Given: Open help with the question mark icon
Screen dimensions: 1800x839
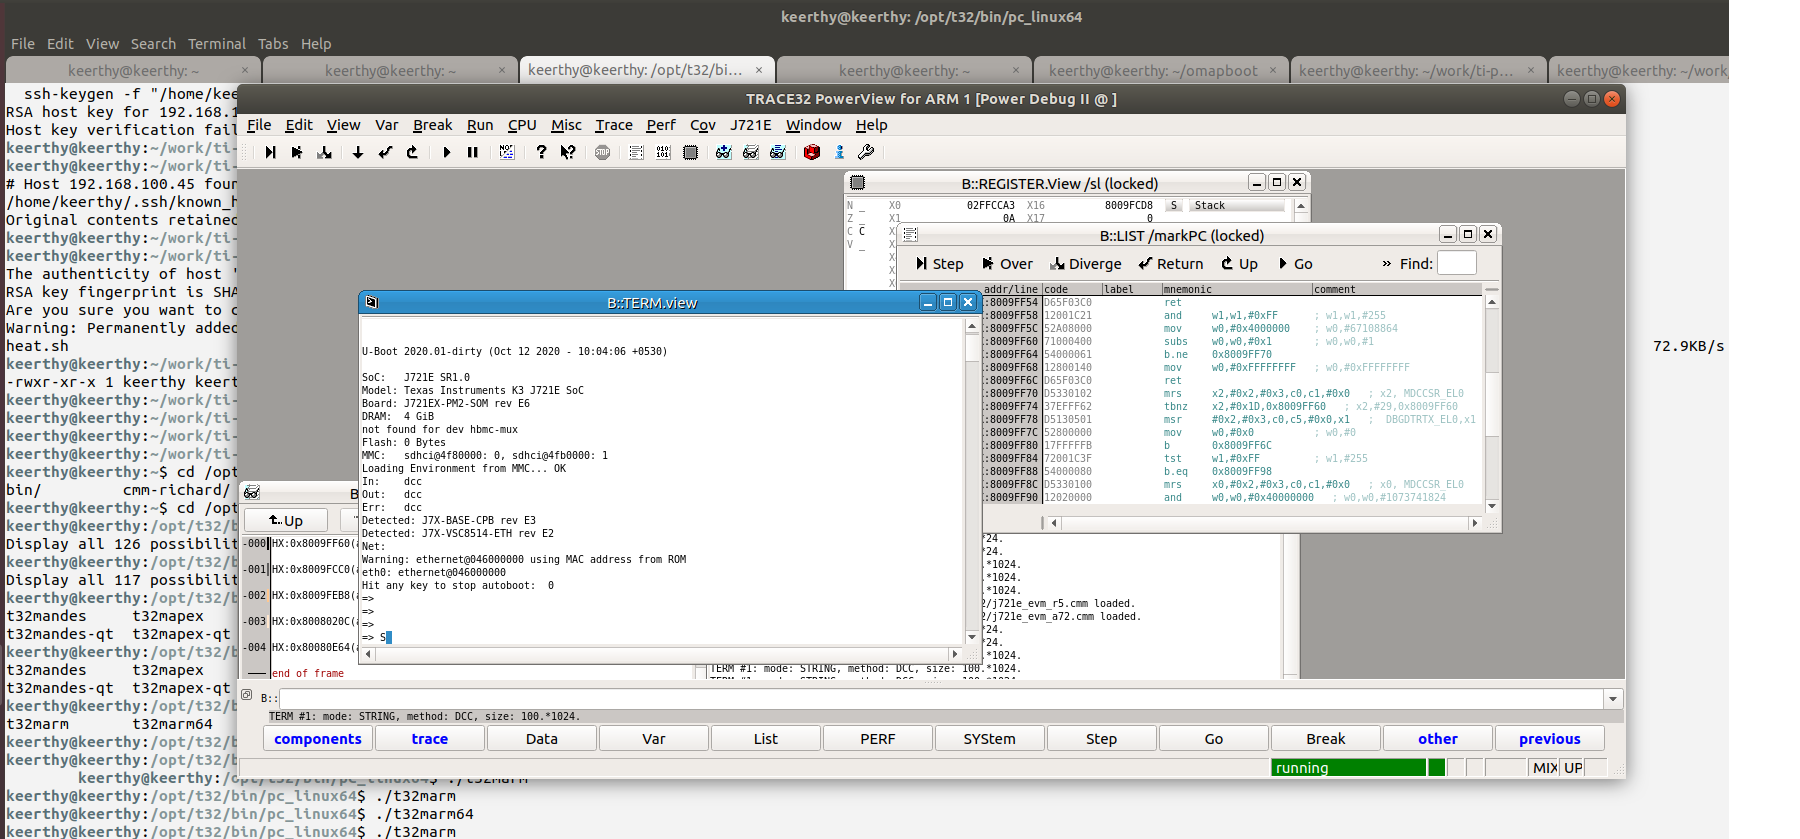Looking at the screenshot, I should pos(541,152).
